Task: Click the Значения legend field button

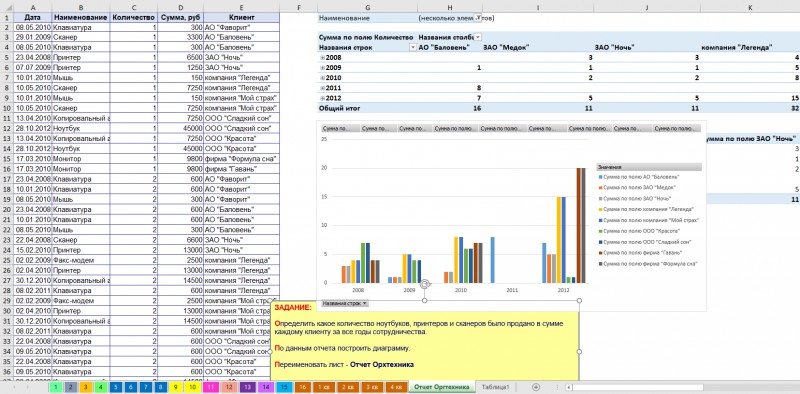Action: click(649, 167)
